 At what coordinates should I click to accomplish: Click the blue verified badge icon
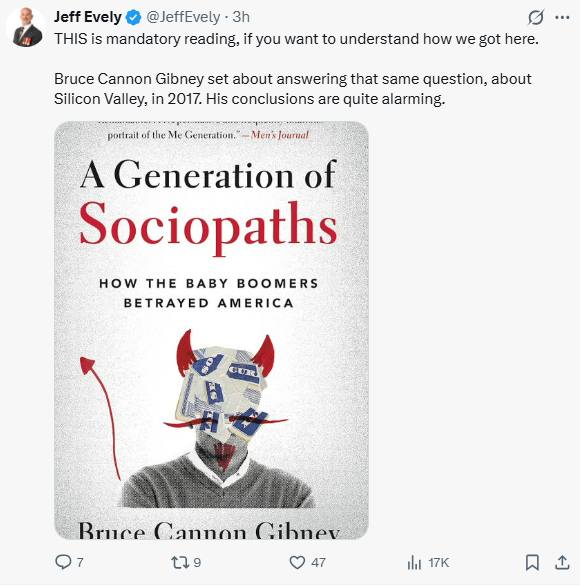point(133,18)
